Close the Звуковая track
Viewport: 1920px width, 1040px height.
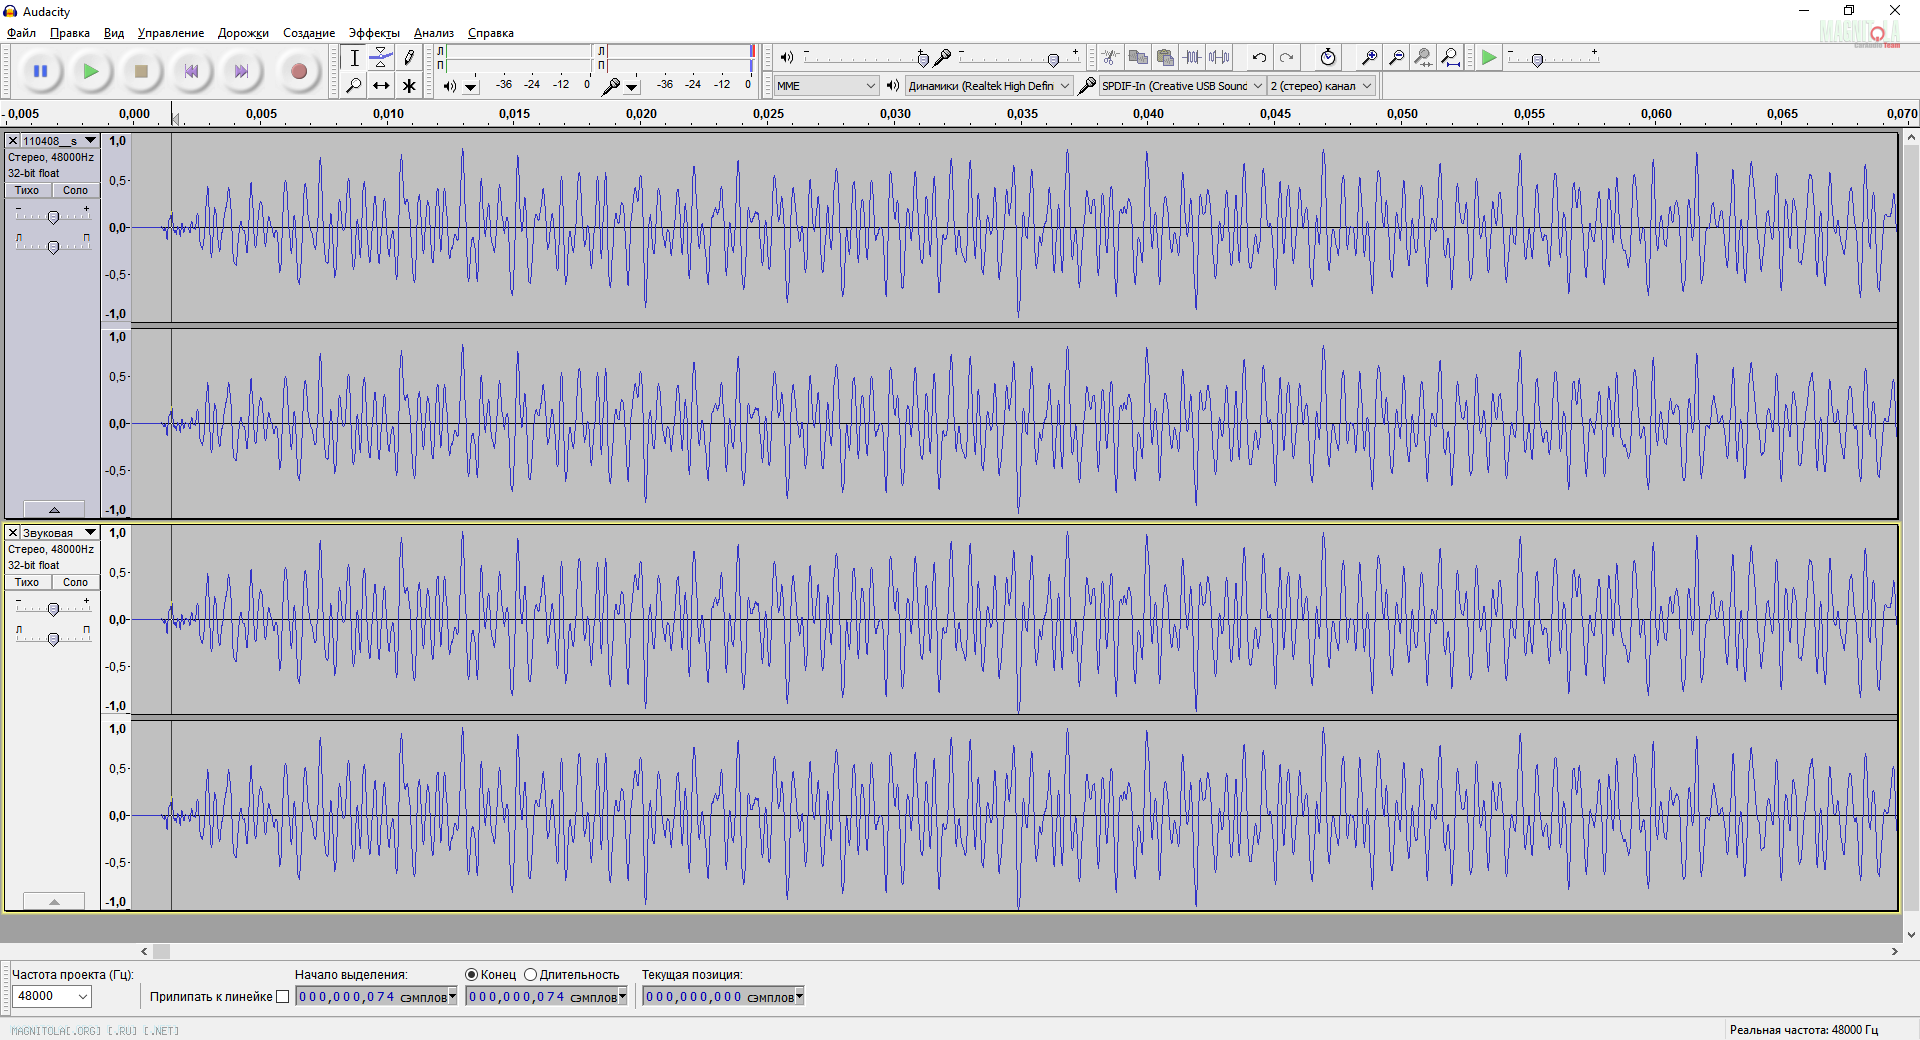tap(13, 533)
